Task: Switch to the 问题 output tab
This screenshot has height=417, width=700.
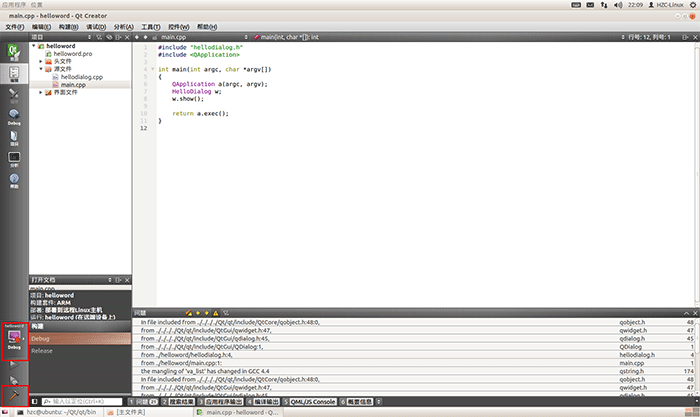Action: pyautogui.click(x=143, y=401)
